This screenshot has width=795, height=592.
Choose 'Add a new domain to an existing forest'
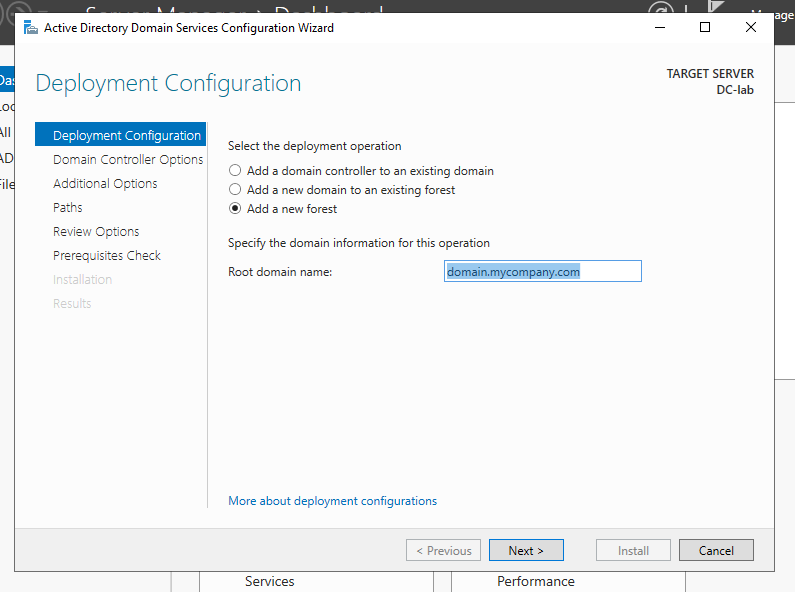[x=235, y=190]
